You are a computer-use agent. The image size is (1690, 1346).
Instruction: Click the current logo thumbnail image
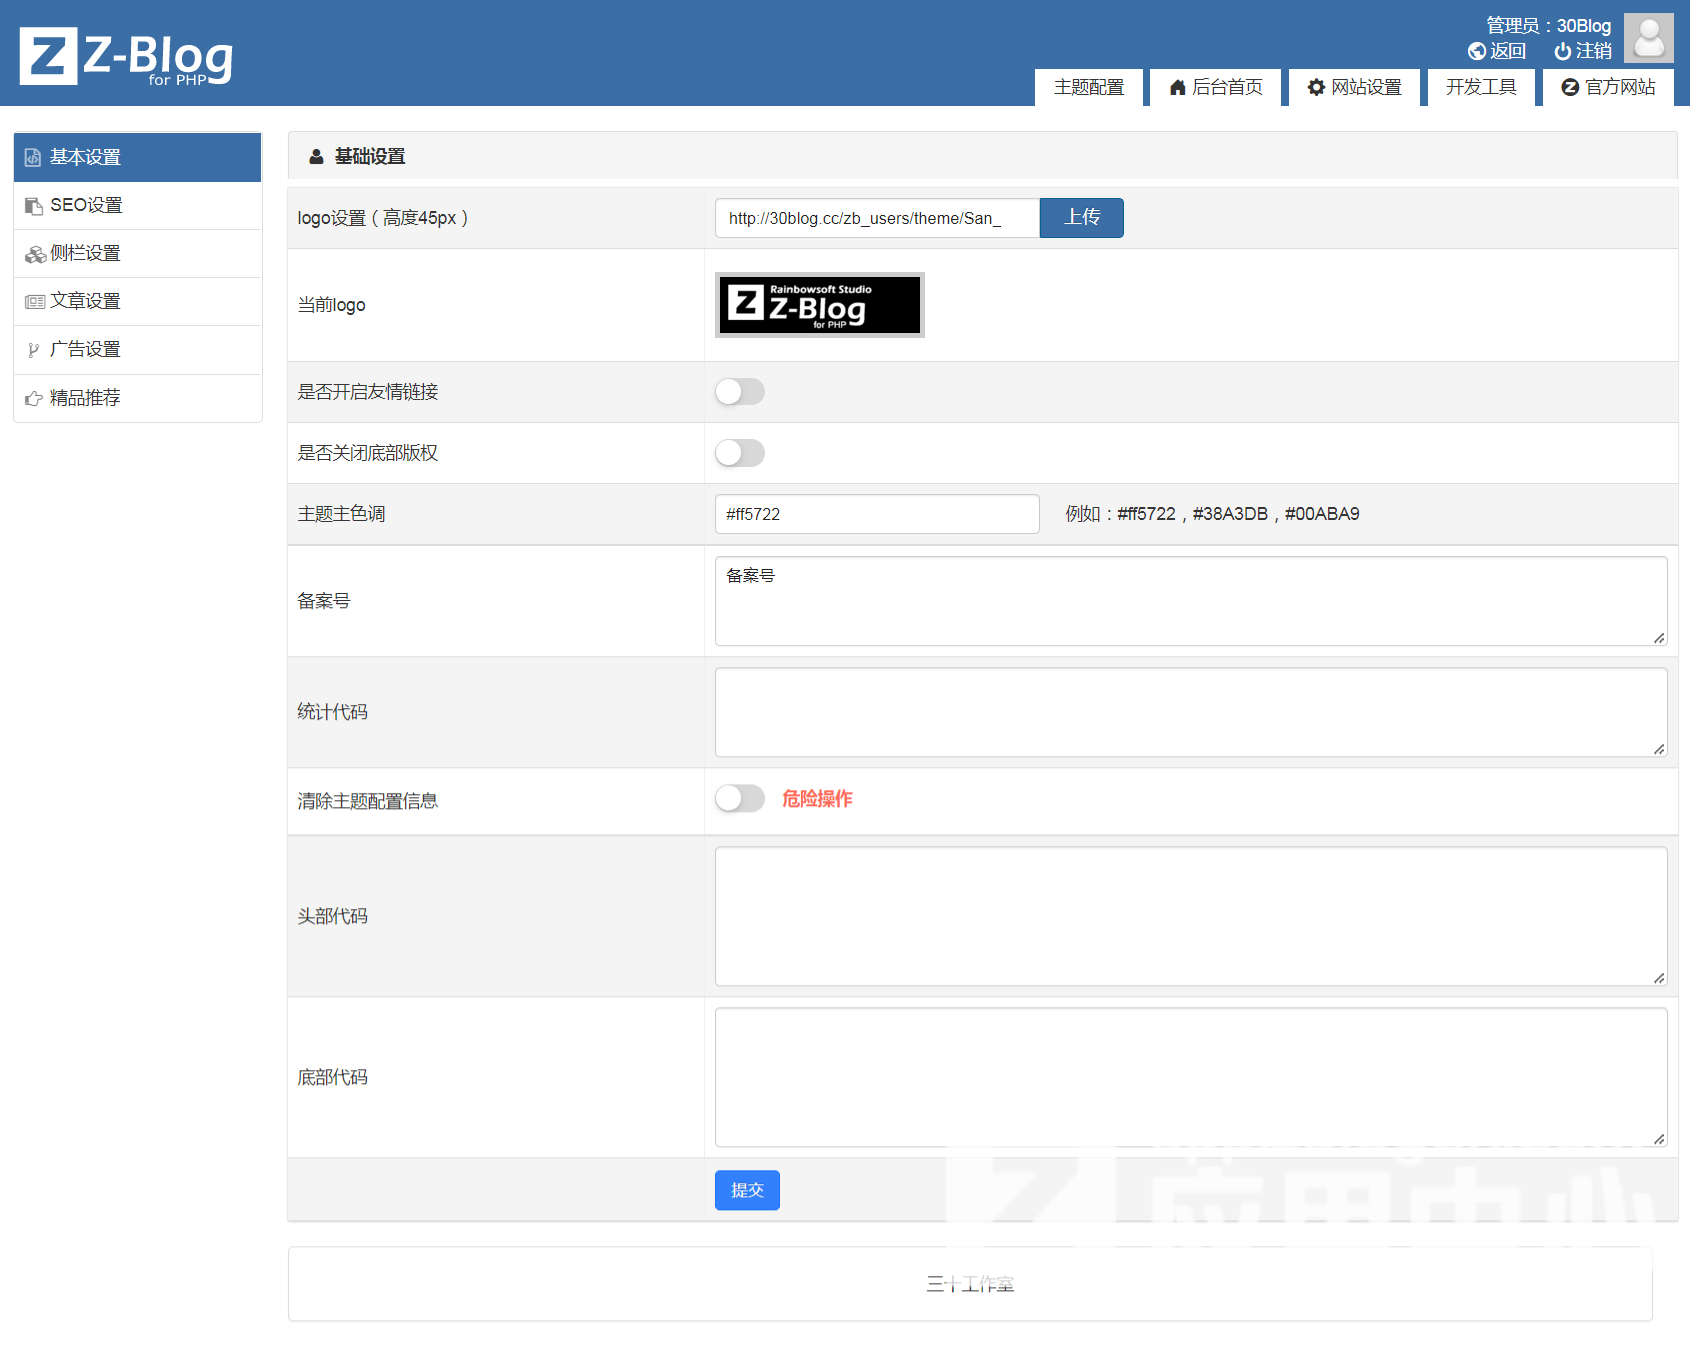pyautogui.click(x=819, y=305)
